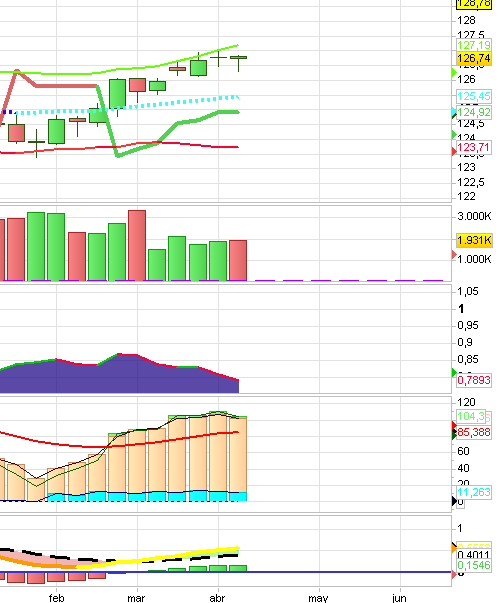The width and height of the screenshot is (499, 603).
Task: Click the 122,5 price axis tick
Action: 471,182
